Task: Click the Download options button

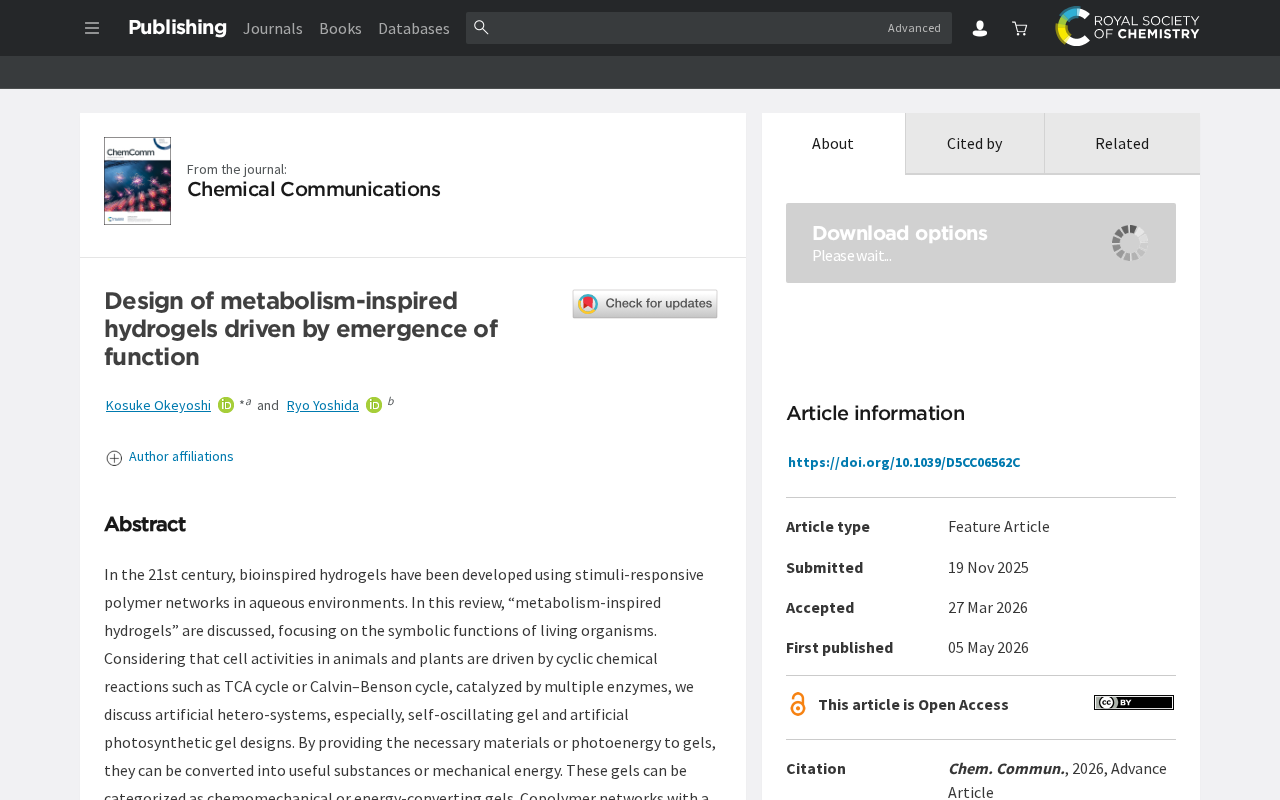Action: coord(981,243)
